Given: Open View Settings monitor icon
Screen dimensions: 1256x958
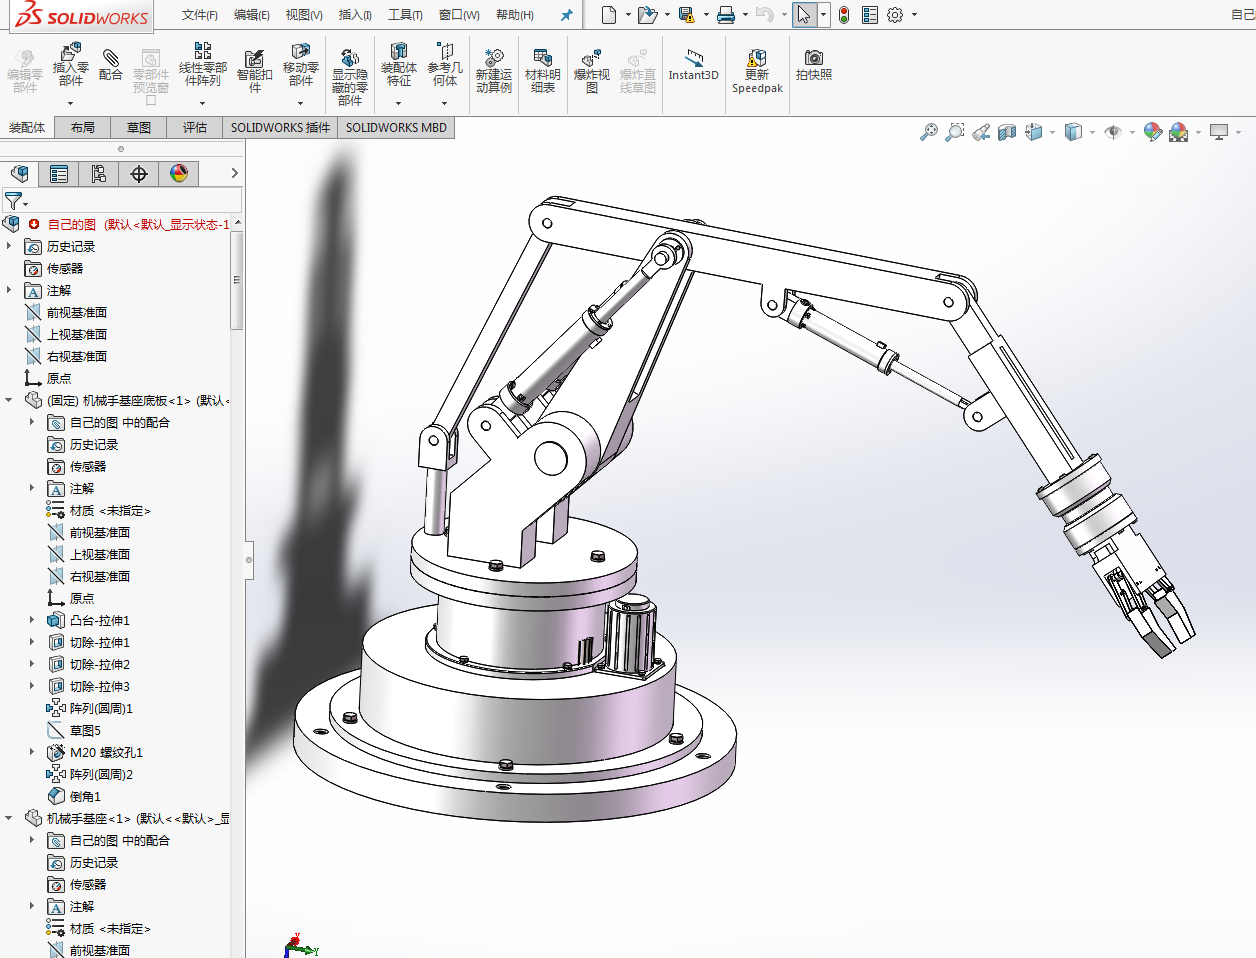Looking at the screenshot, I should coord(1219,132).
